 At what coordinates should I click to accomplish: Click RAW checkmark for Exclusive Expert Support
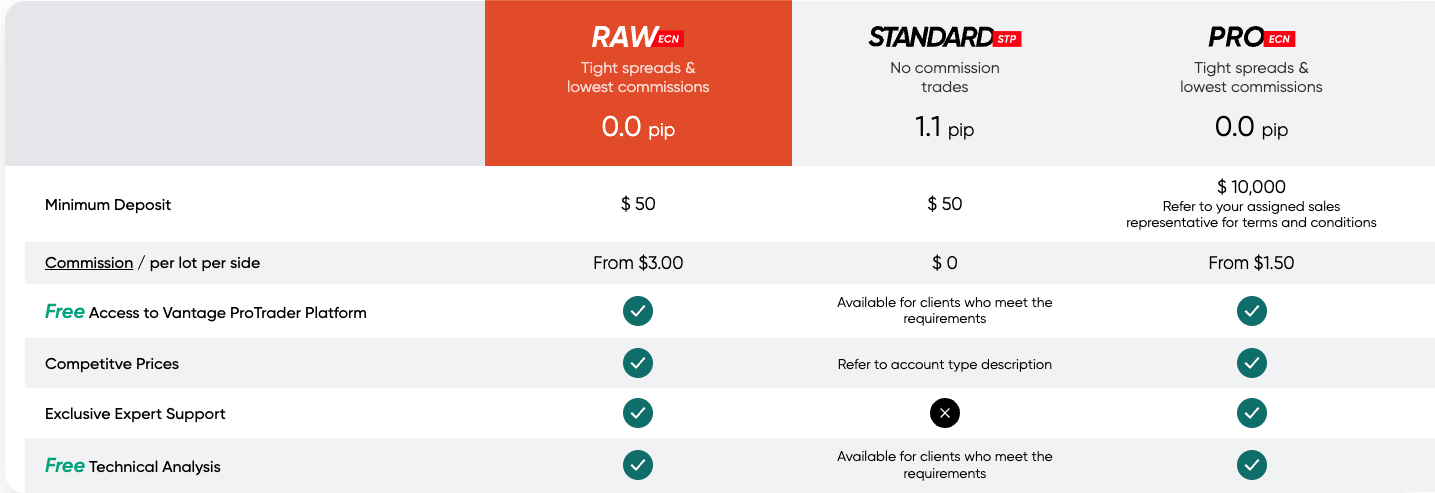point(638,412)
